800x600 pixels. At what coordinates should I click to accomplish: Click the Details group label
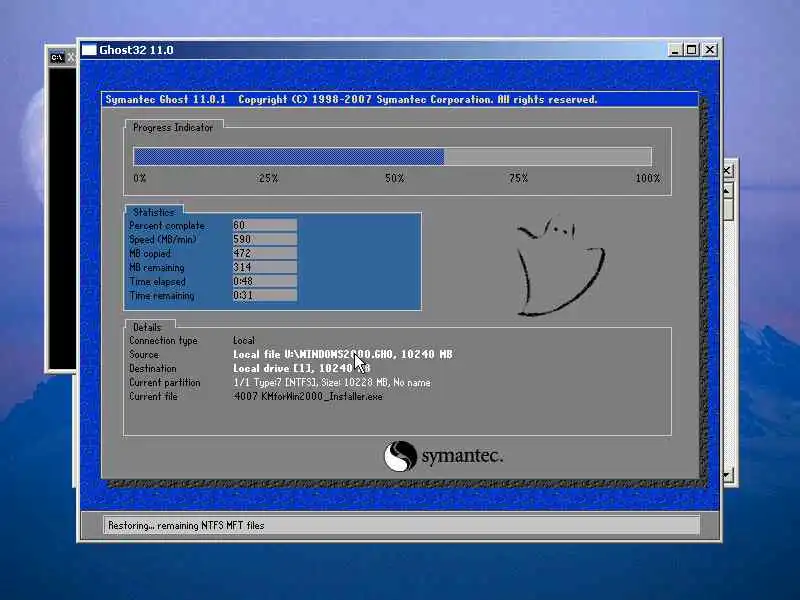pyautogui.click(x=147, y=327)
